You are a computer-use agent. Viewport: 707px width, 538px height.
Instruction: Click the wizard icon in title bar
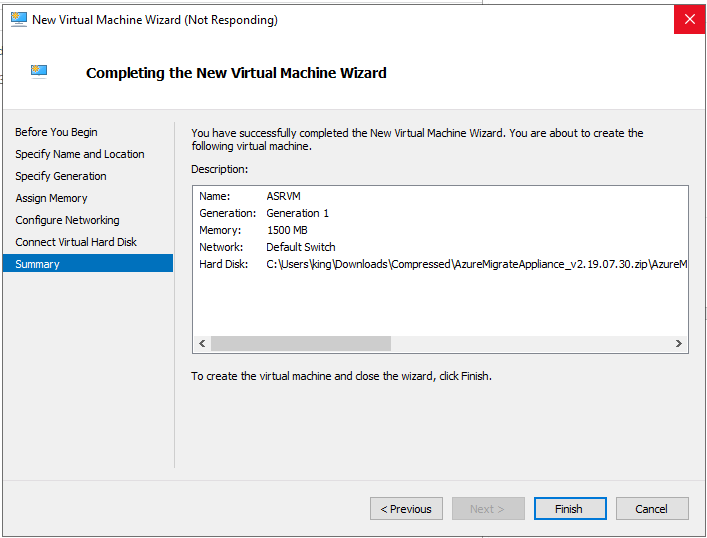[x=18, y=19]
